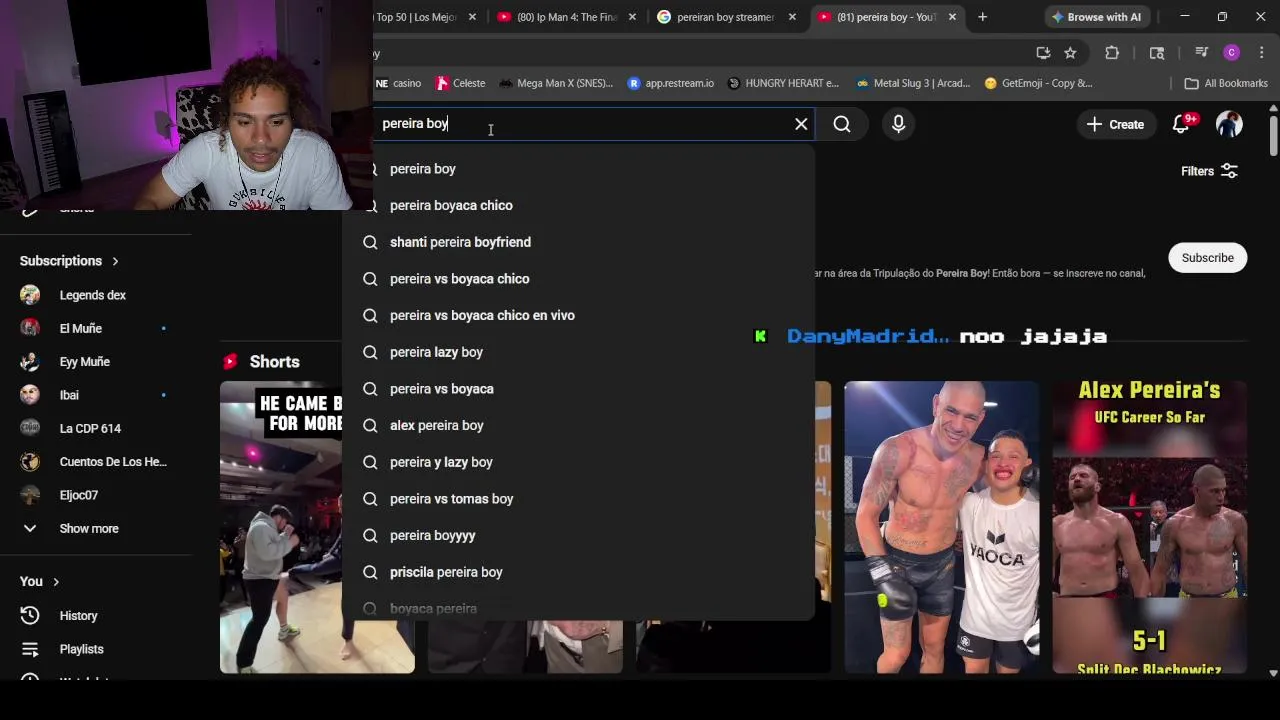Close the 'pereiran boy streamer' tab
Image resolution: width=1280 pixels, height=720 pixels.
(x=792, y=17)
